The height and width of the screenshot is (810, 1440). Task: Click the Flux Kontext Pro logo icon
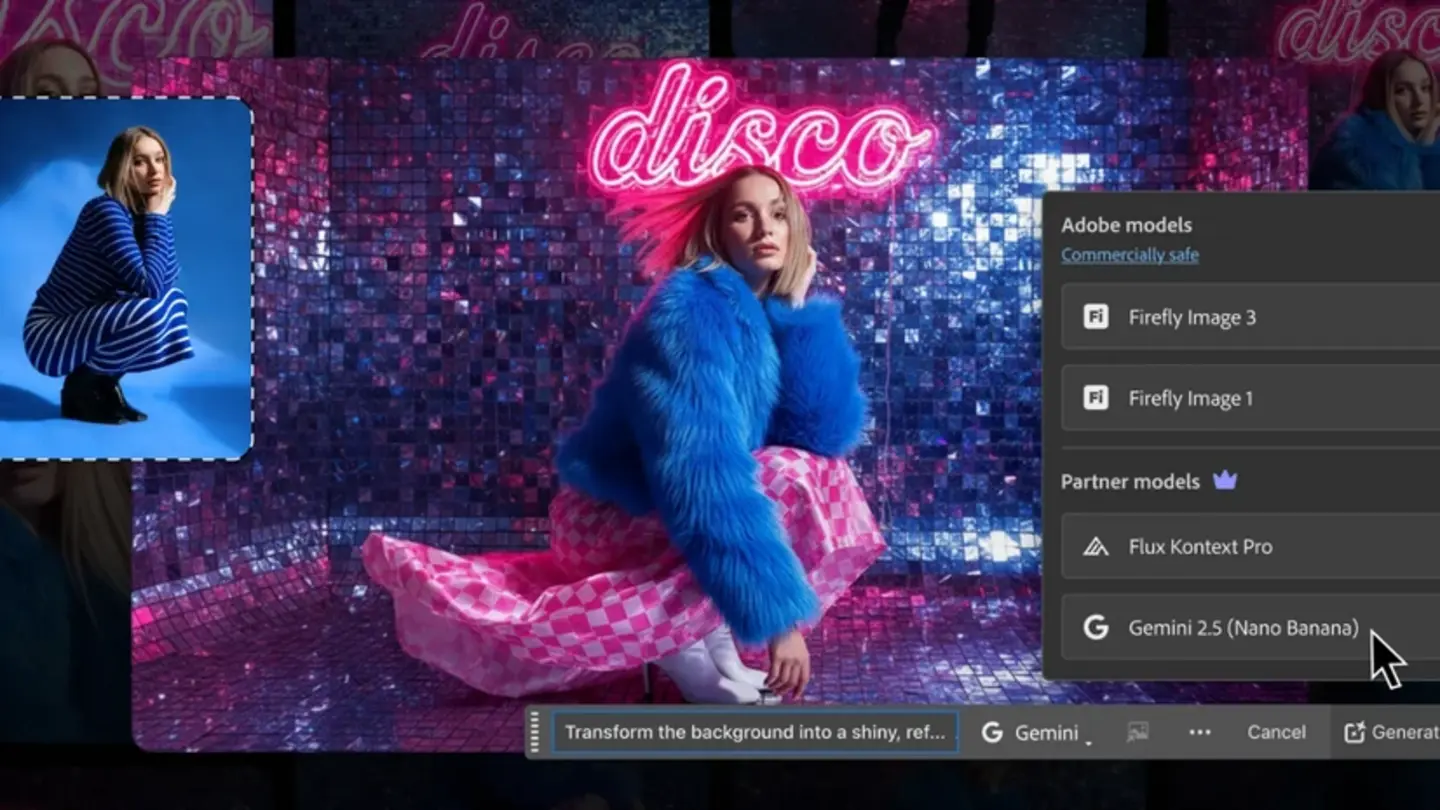[x=1096, y=547]
